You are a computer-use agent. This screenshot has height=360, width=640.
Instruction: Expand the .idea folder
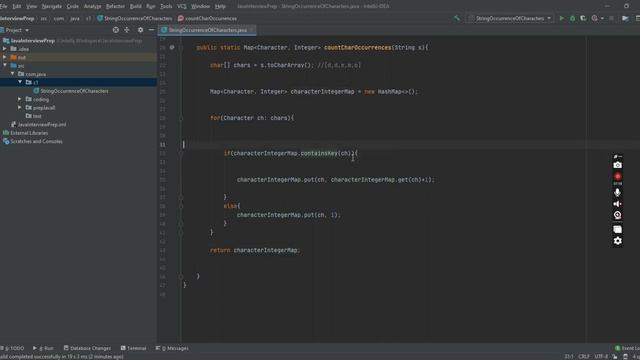4,49
